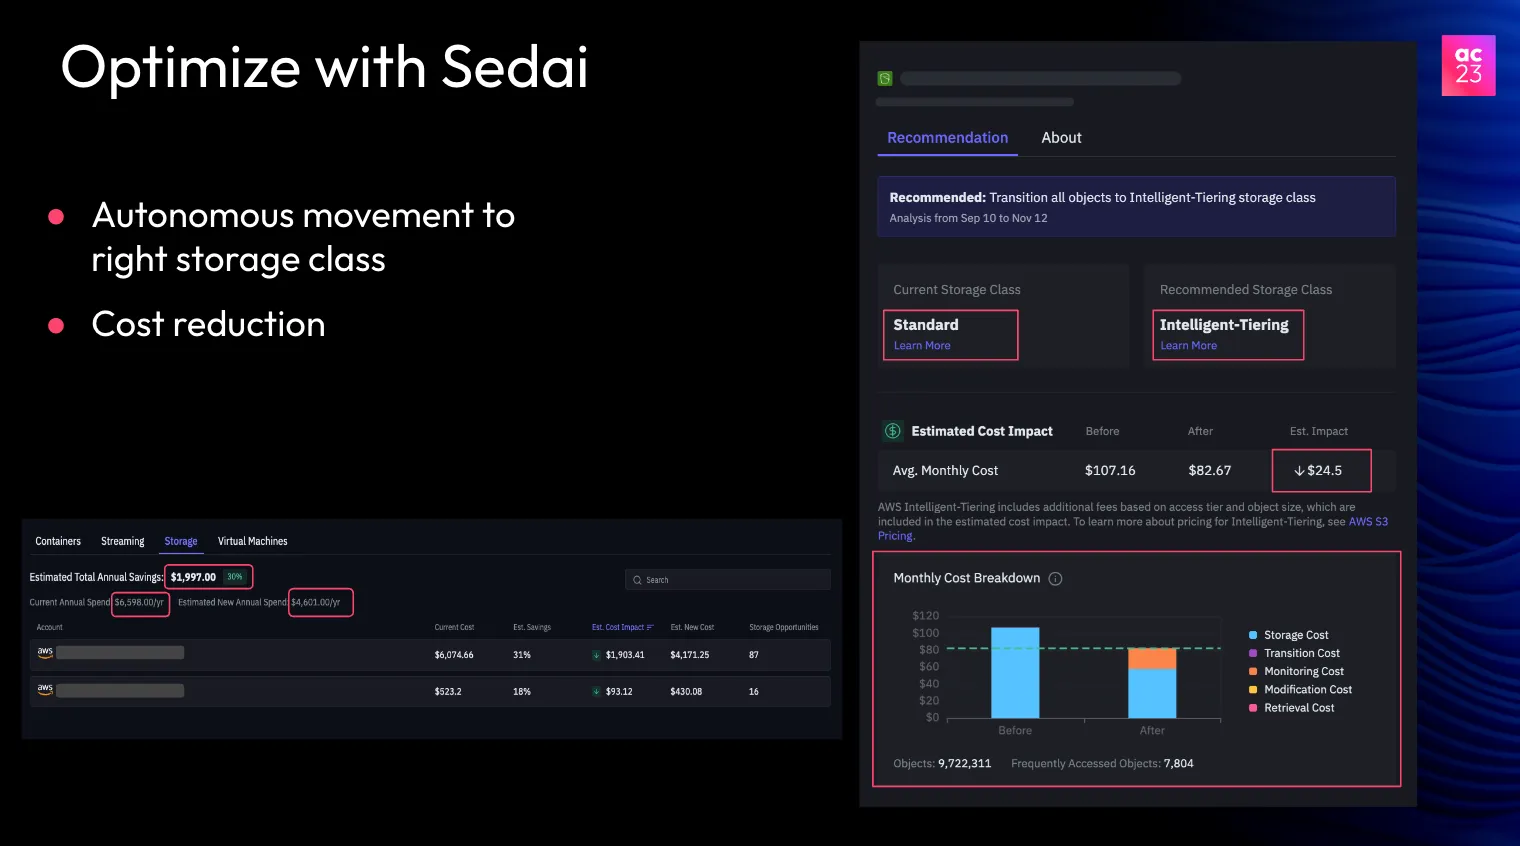Click the $82.67 After monthly cost
The height and width of the screenshot is (846, 1520).
click(x=1210, y=470)
